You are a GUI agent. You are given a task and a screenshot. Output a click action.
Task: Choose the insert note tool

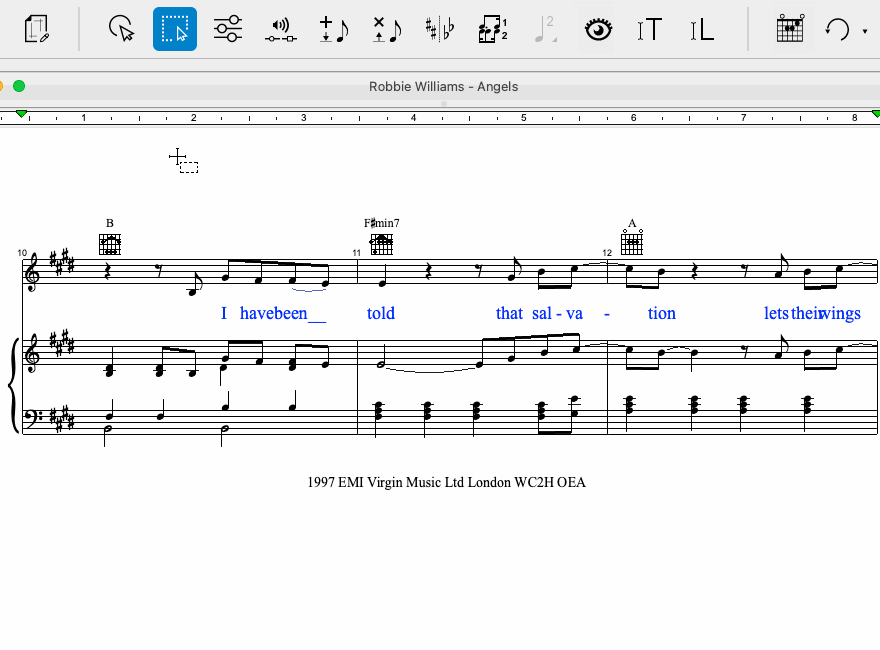[332, 29]
